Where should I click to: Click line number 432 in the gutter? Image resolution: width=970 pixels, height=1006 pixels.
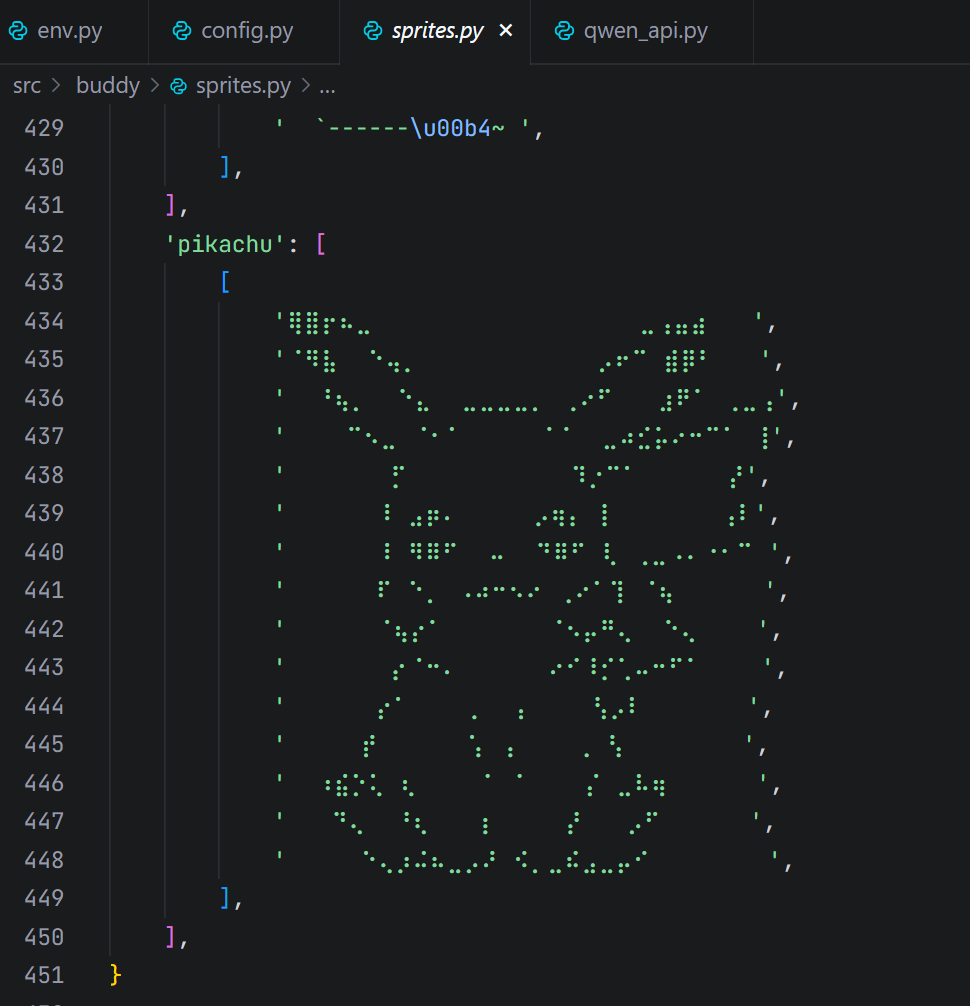44,244
